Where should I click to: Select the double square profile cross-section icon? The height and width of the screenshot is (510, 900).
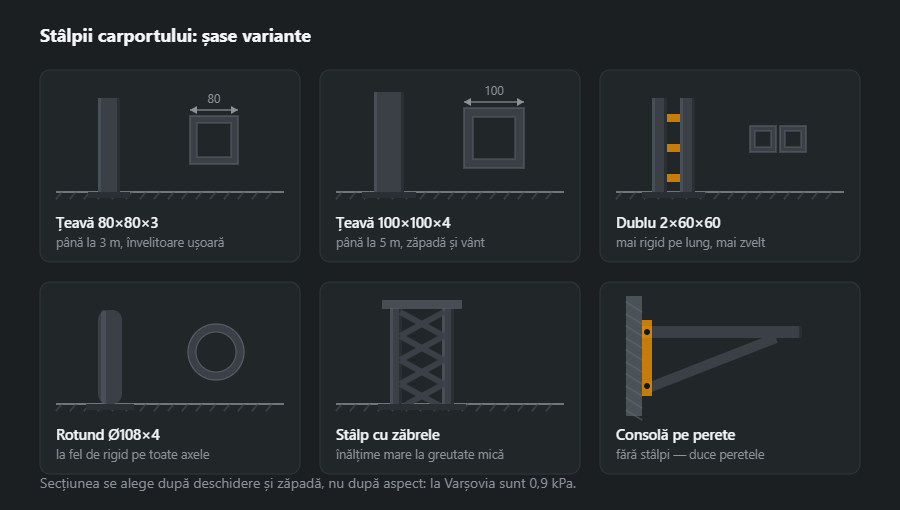tap(778, 139)
